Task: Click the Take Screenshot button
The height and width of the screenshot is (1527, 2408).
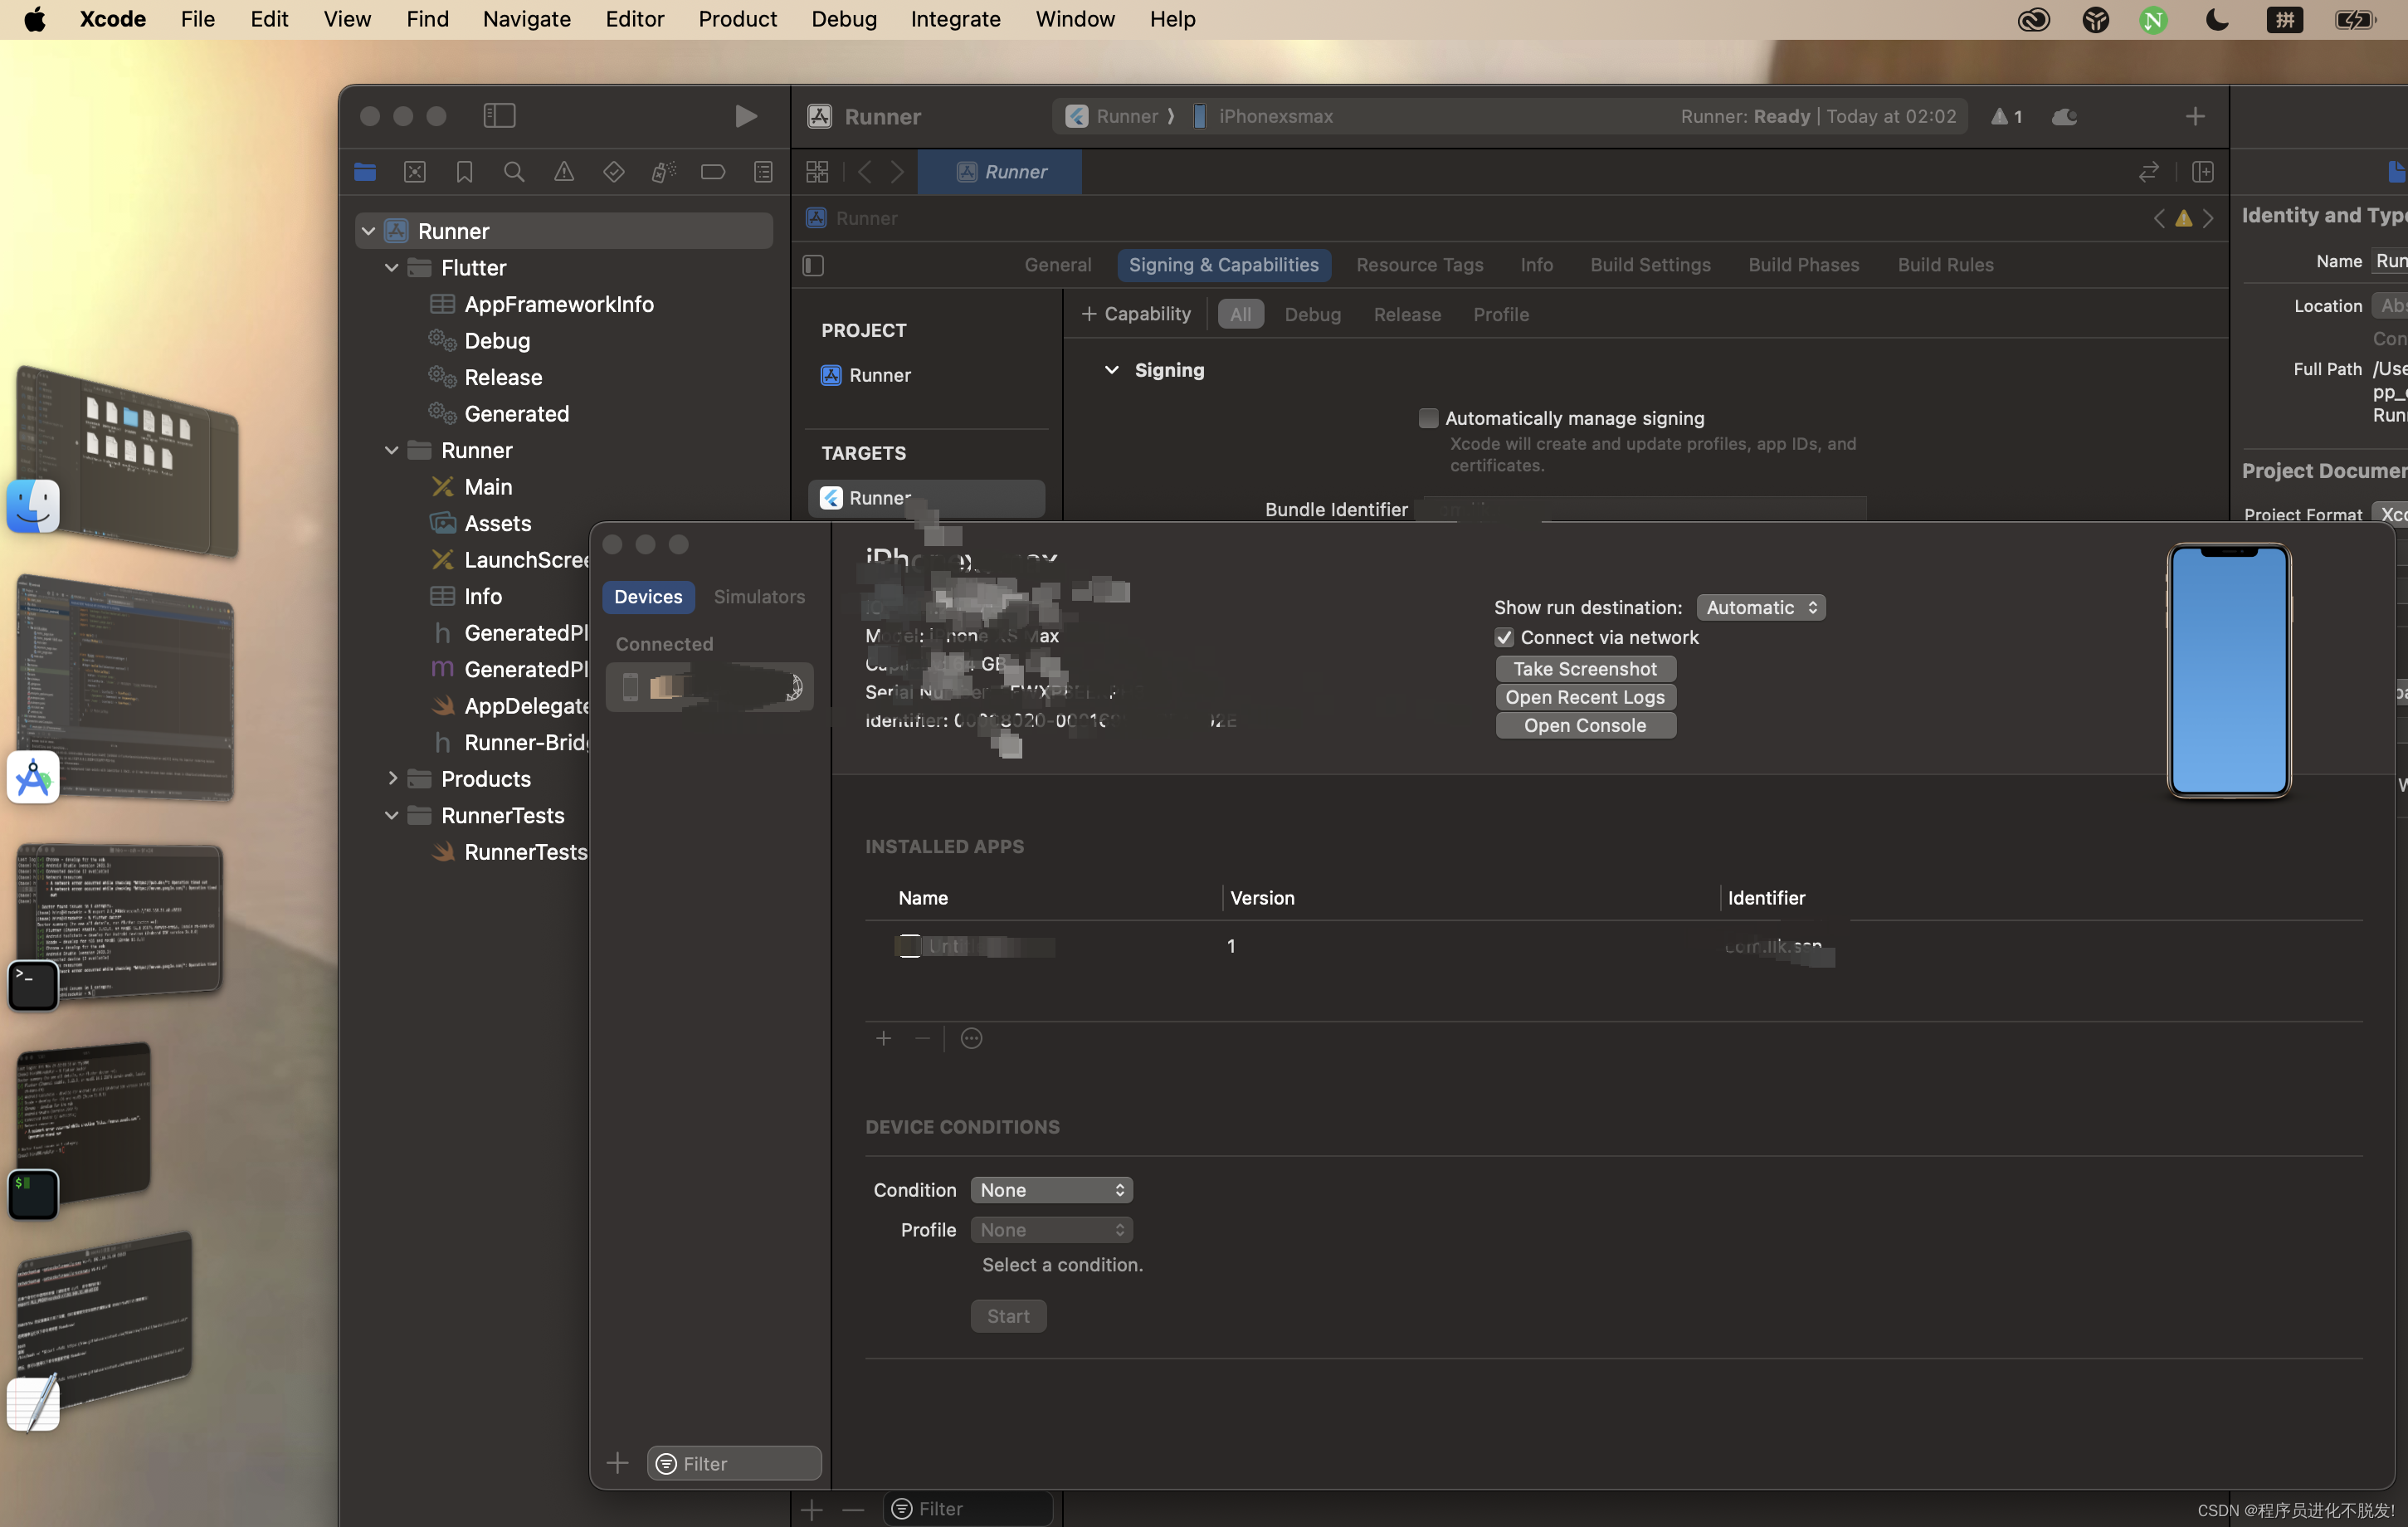Action: (1585, 668)
